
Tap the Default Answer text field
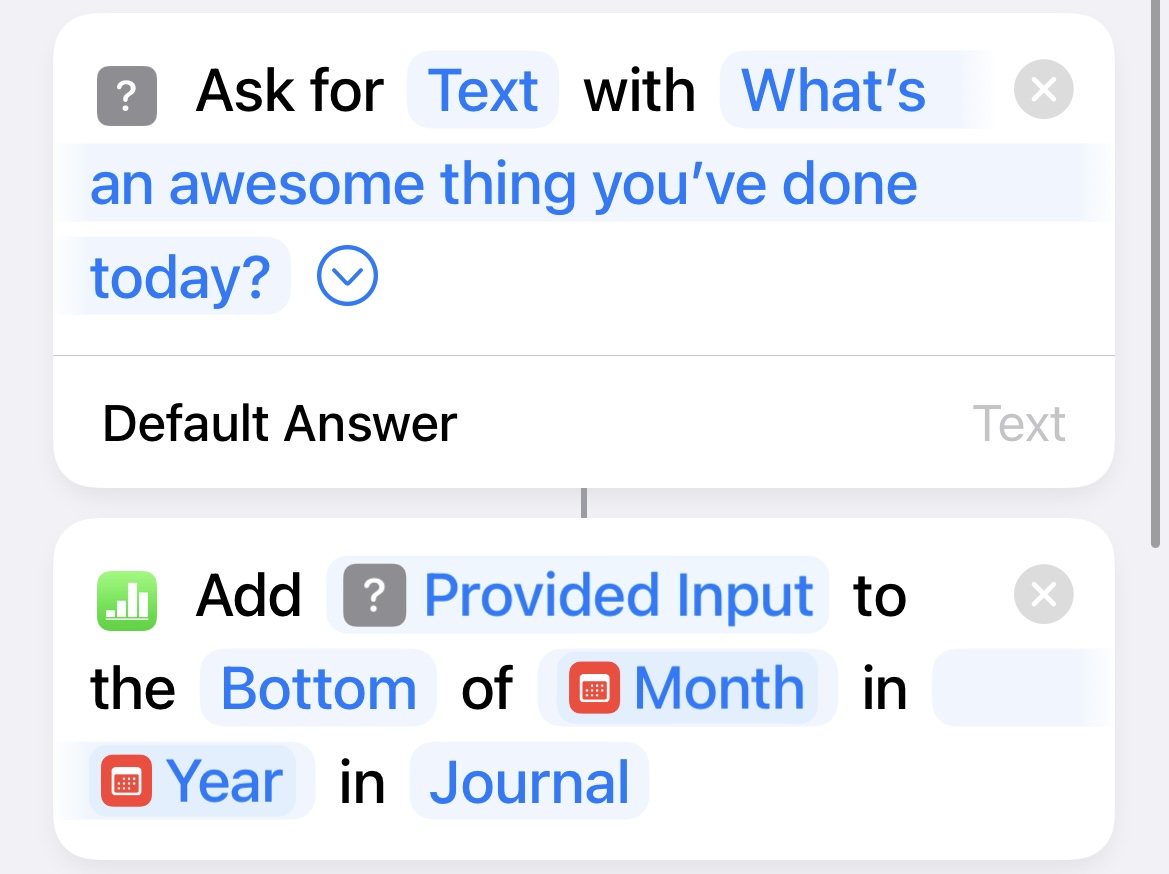(1018, 423)
